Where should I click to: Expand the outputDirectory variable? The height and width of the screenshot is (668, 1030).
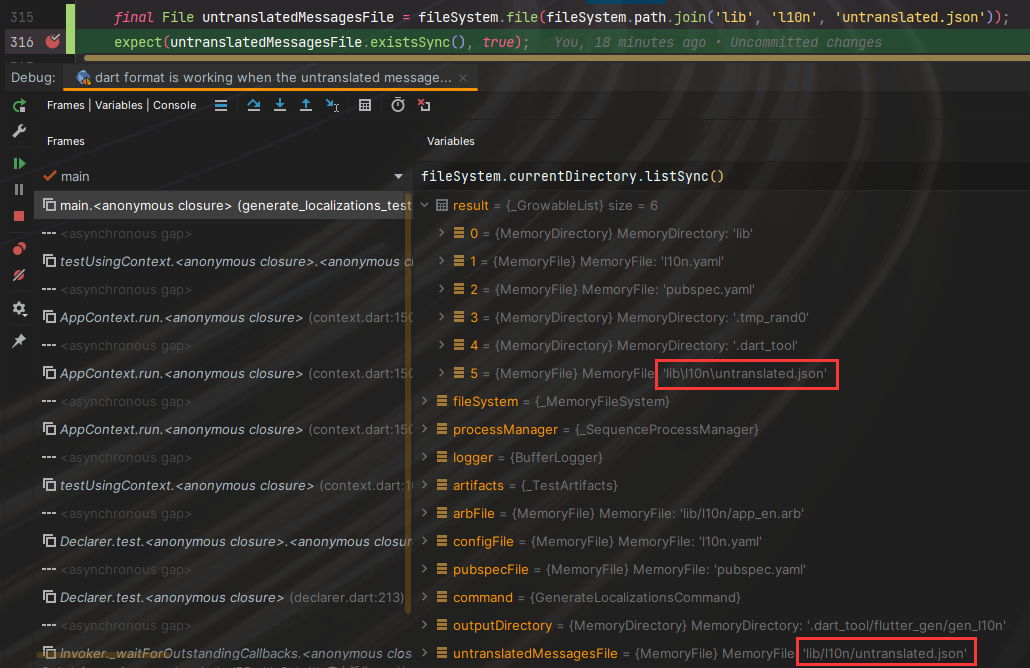[425, 625]
